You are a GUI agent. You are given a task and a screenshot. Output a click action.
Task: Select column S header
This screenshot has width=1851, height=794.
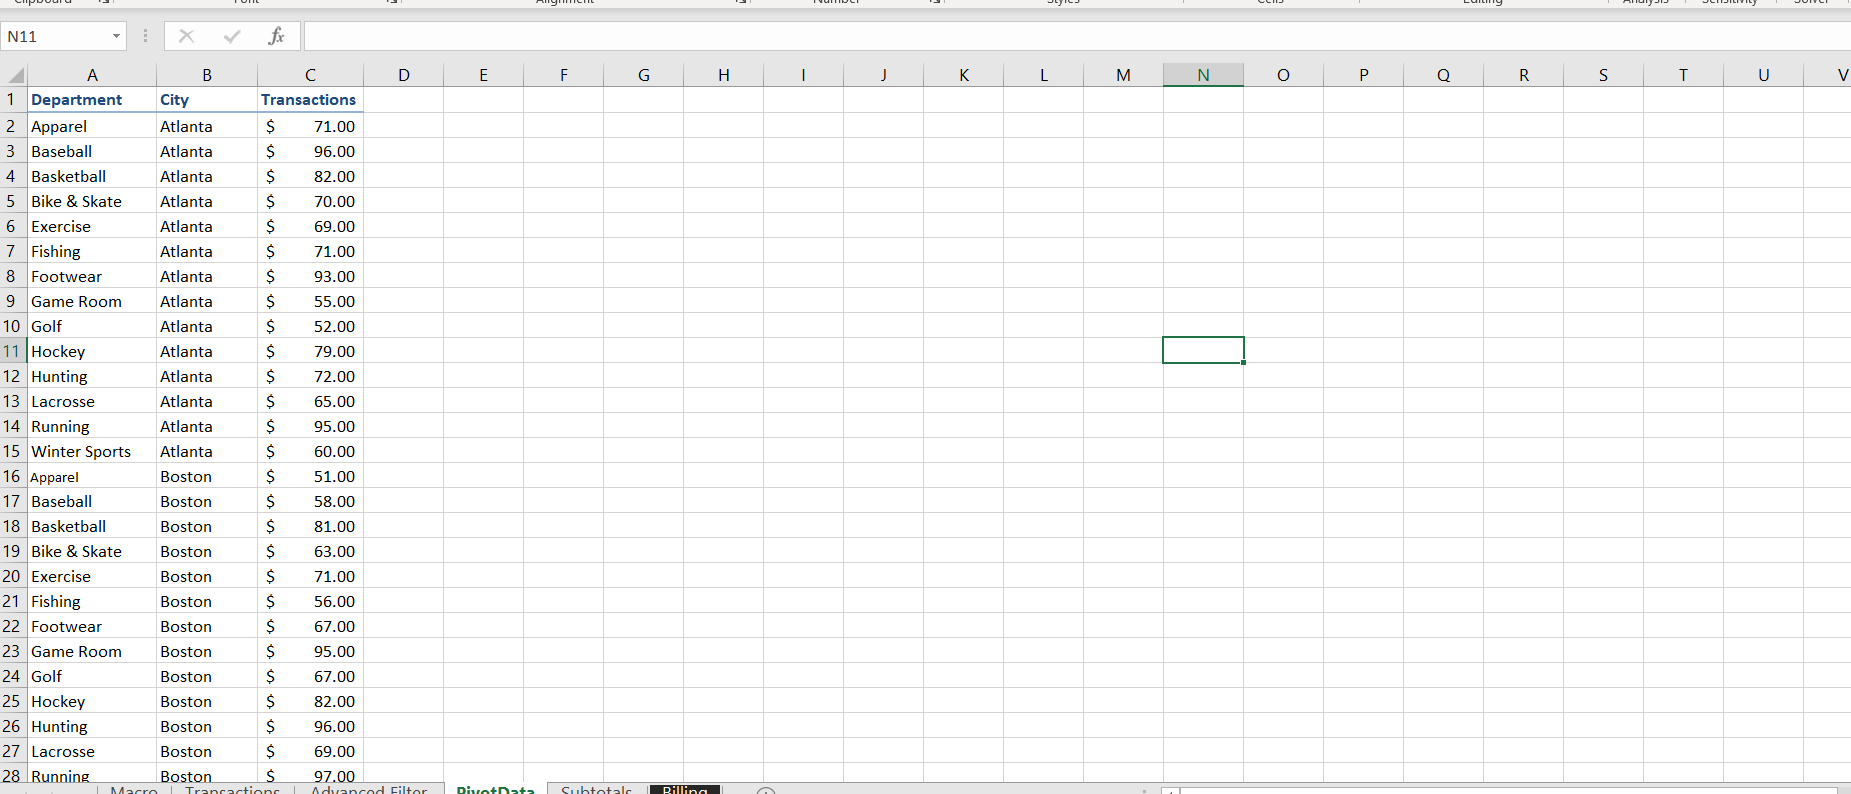[x=1604, y=75]
